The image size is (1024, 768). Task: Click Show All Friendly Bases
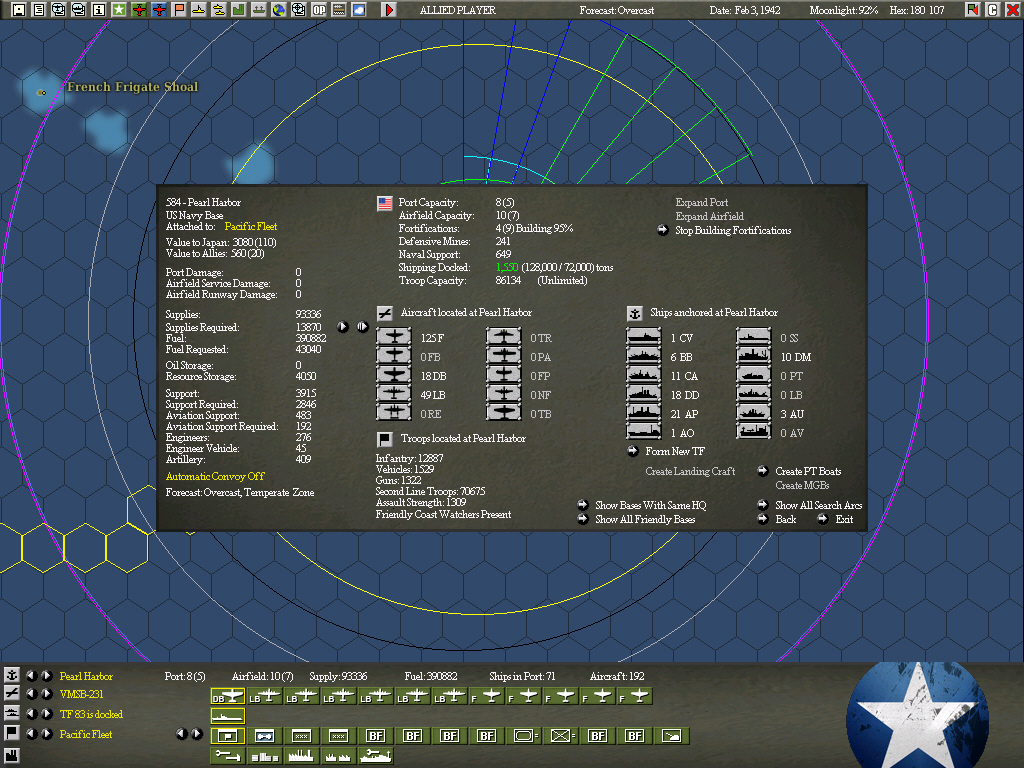click(645, 520)
